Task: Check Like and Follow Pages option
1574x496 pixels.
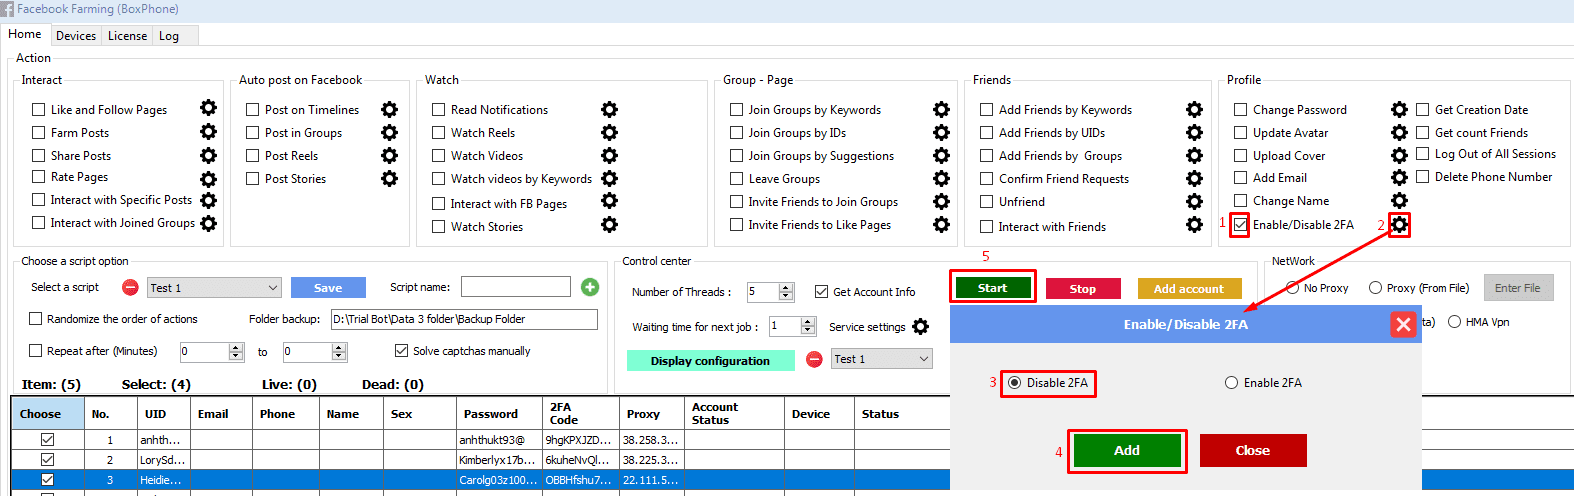Action: [x=39, y=110]
